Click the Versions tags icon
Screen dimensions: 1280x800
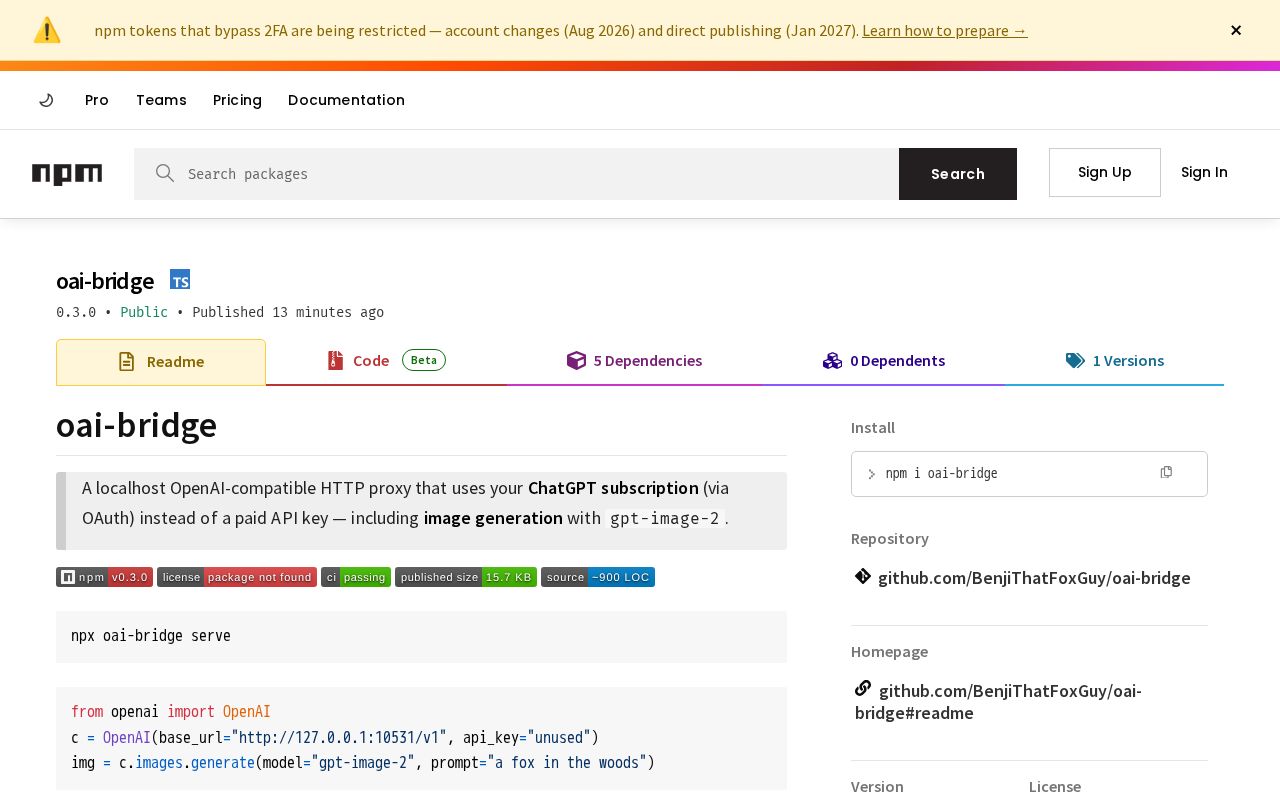click(1075, 361)
